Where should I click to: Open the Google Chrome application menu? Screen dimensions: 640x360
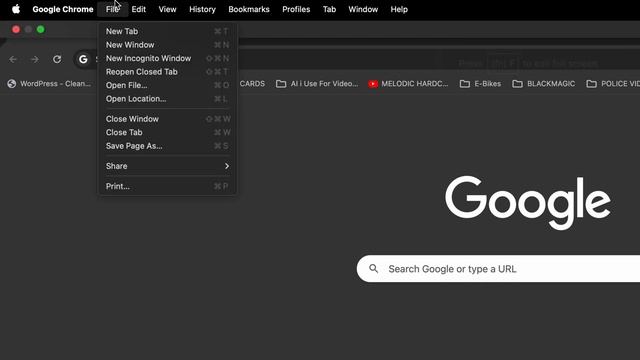pyautogui.click(x=63, y=9)
